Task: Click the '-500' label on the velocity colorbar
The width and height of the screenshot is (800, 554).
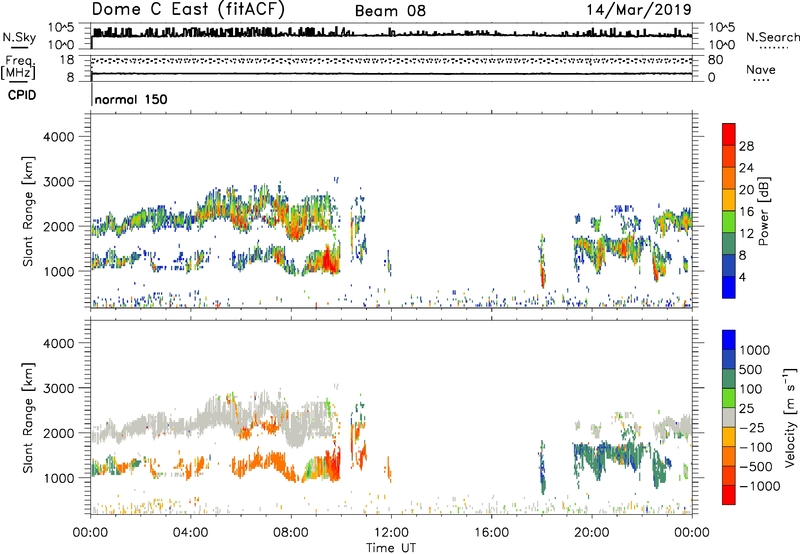Action: tap(756, 467)
